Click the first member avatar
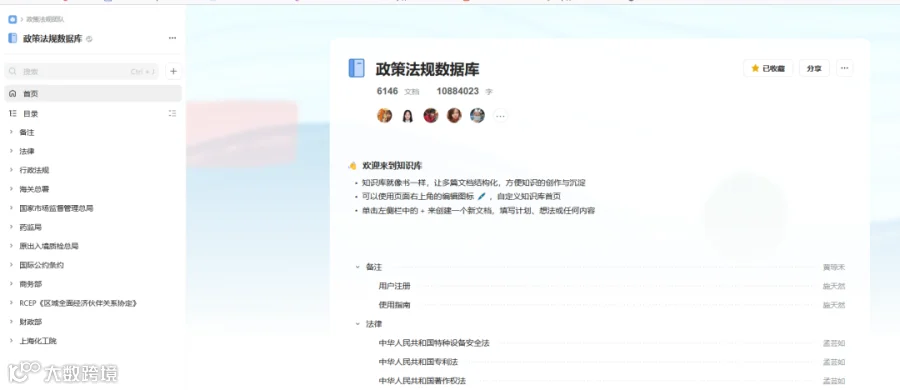This screenshot has height=390, width=900. coord(384,115)
